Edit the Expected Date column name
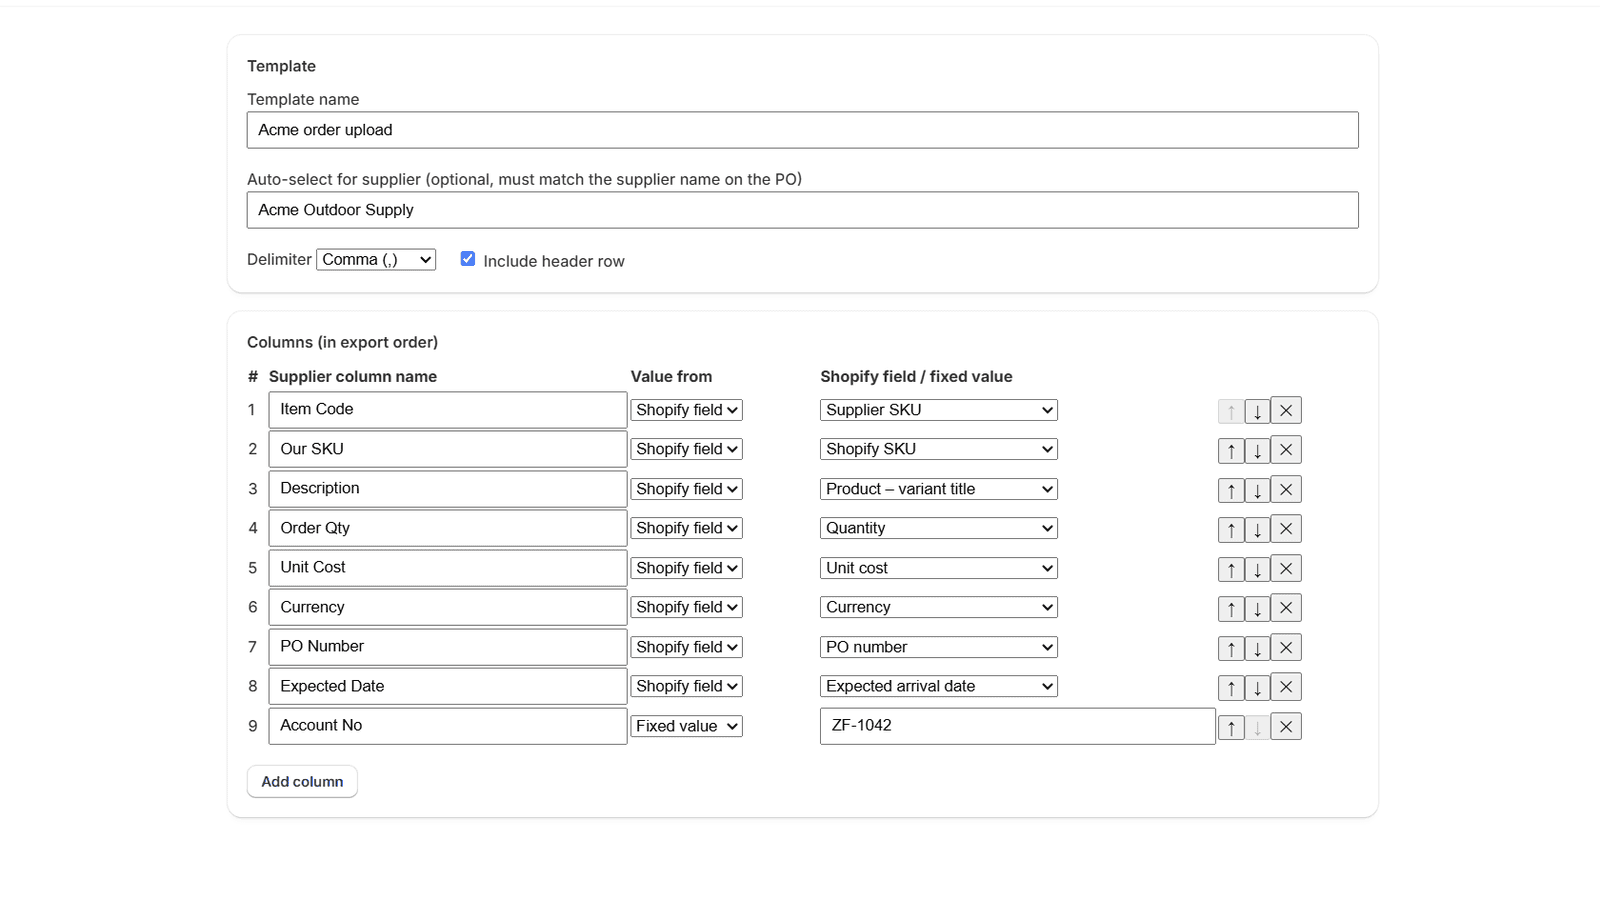This screenshot has width=1600, height=900. 447,686
